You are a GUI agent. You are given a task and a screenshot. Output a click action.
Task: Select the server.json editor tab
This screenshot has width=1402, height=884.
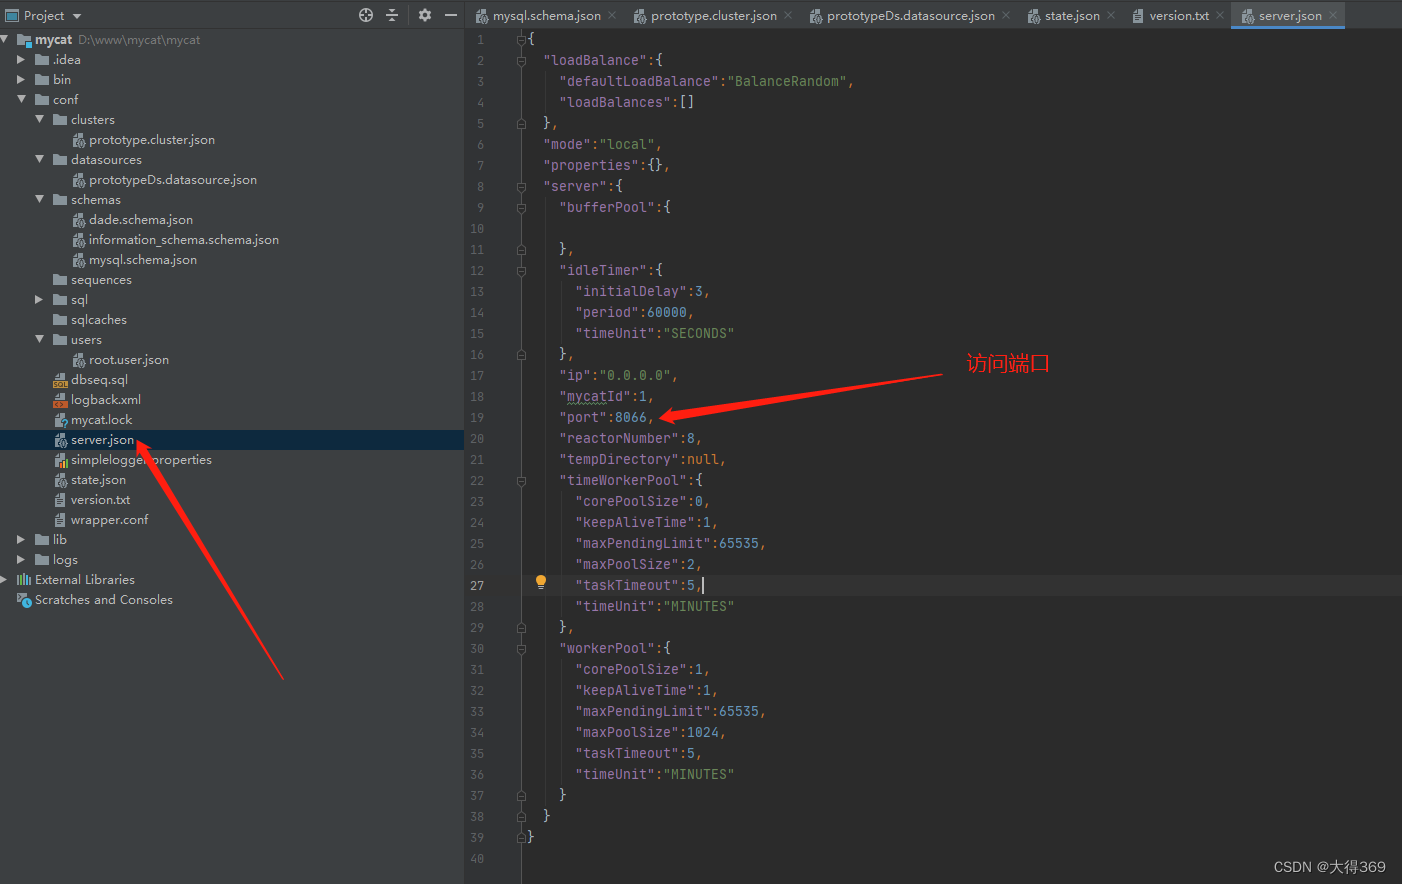(x=1289, y=15)
